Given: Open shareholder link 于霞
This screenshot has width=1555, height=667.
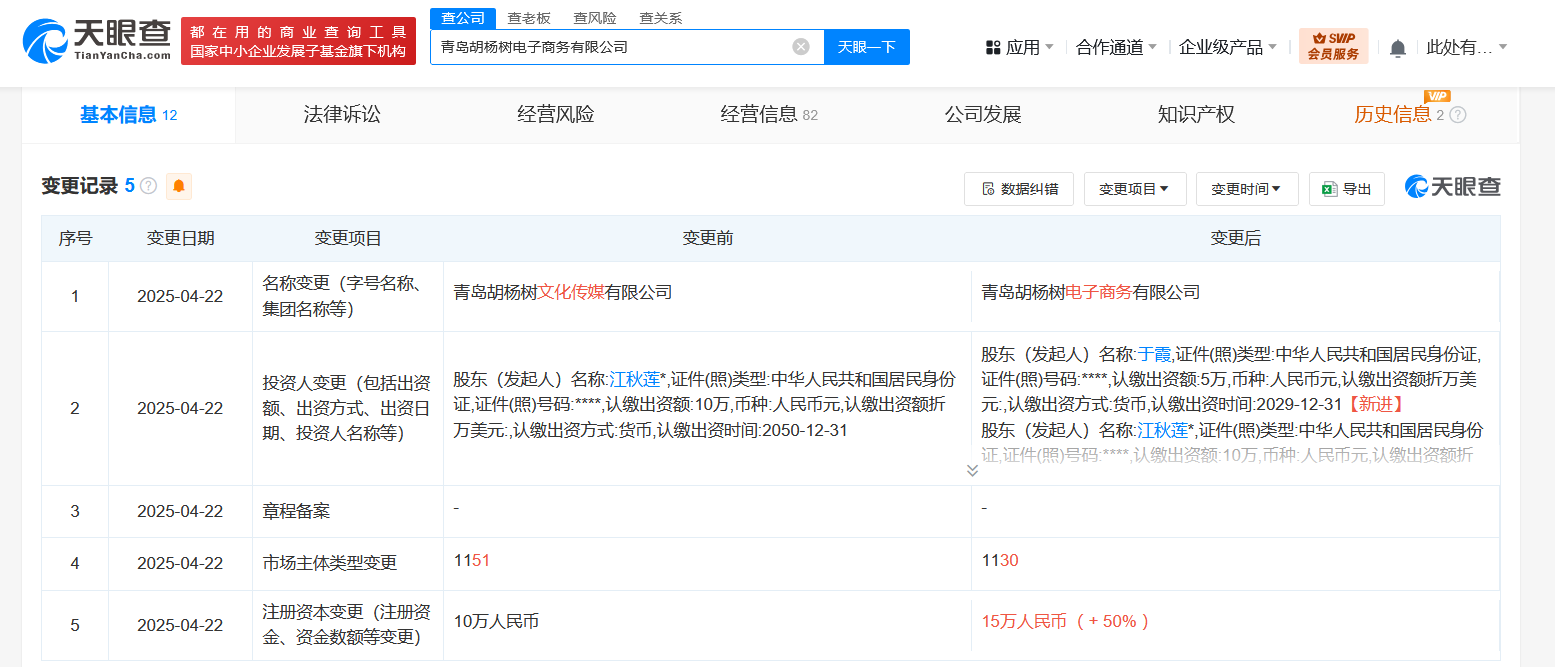Looking at the screenshot, I should pyautogui.click(x=1153, y=354).
